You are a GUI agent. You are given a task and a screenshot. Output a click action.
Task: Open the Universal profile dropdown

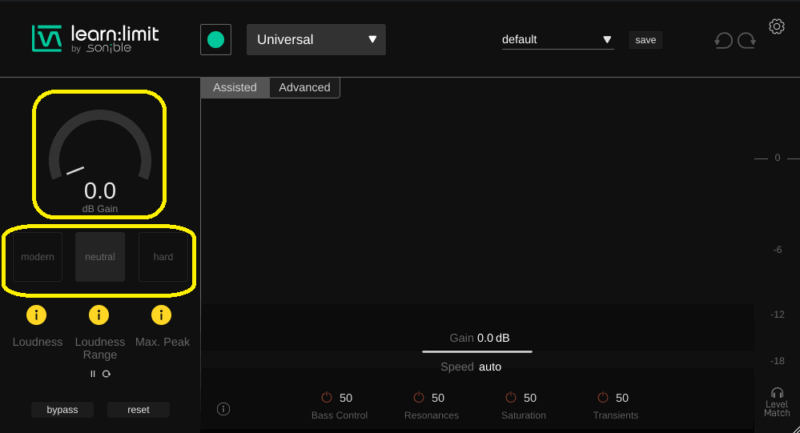316,40
